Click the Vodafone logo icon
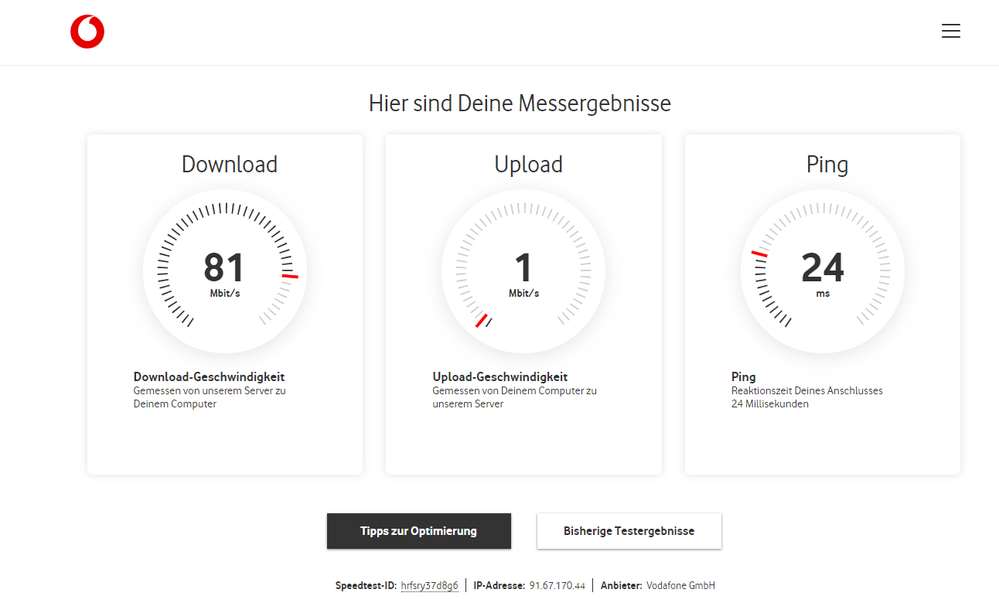The height and width of the screenshot is (599, 999). [x=86, y=31]
